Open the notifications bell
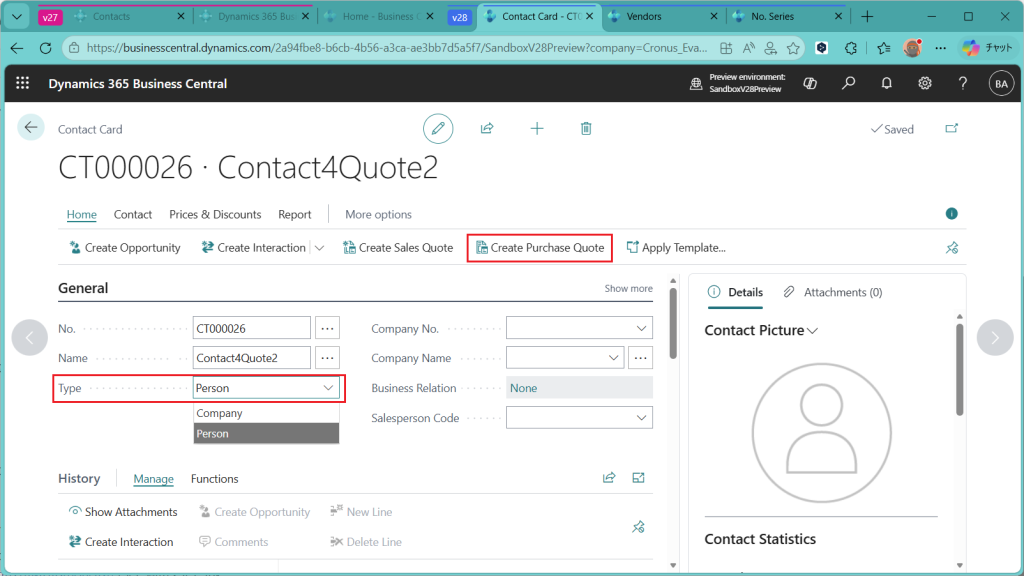The height and width of the screenshot is (576, 1024). click(886, 84)
